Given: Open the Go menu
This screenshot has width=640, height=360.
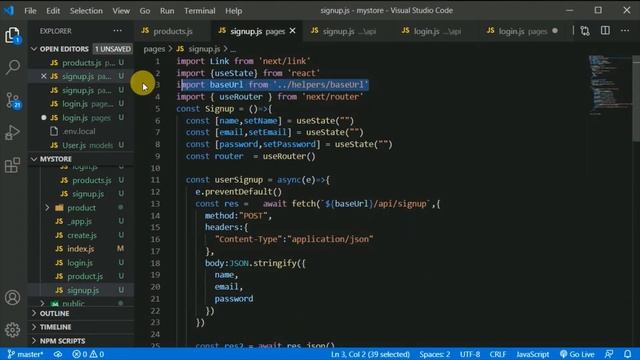Looking at the screenshot, I should (144, 11).
